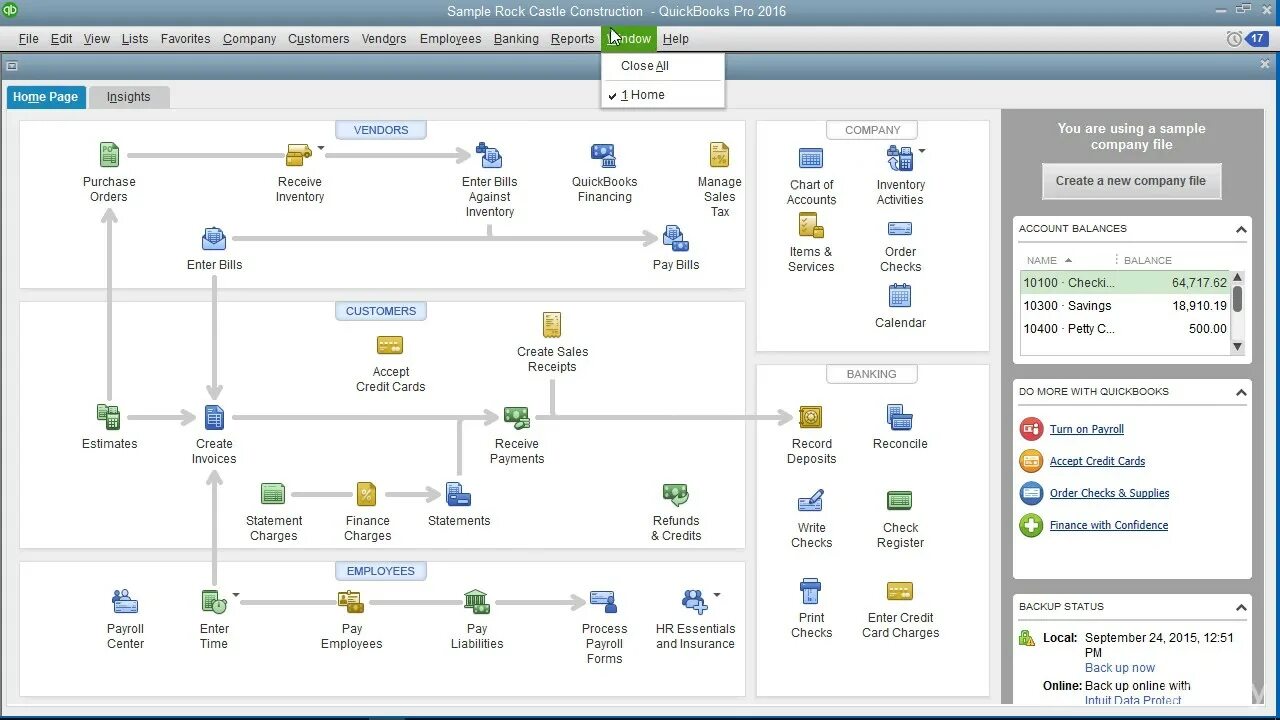The image size is (1280, 720).
Task: Expand the Receive Inventory dropdown arrow
Action: (x=321, y=148)
